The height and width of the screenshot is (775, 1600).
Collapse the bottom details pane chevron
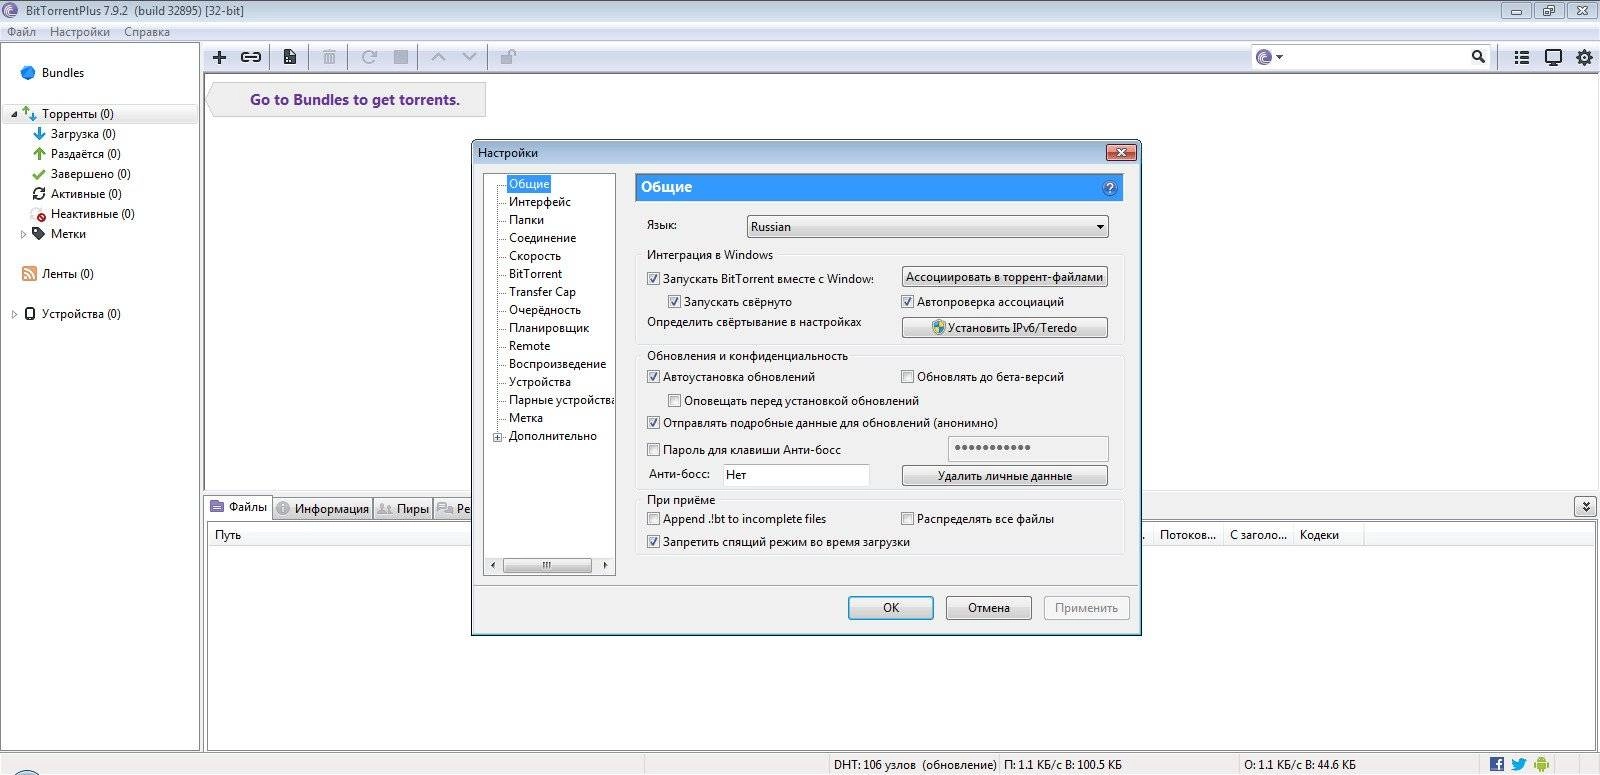[x=1585, y=507]
